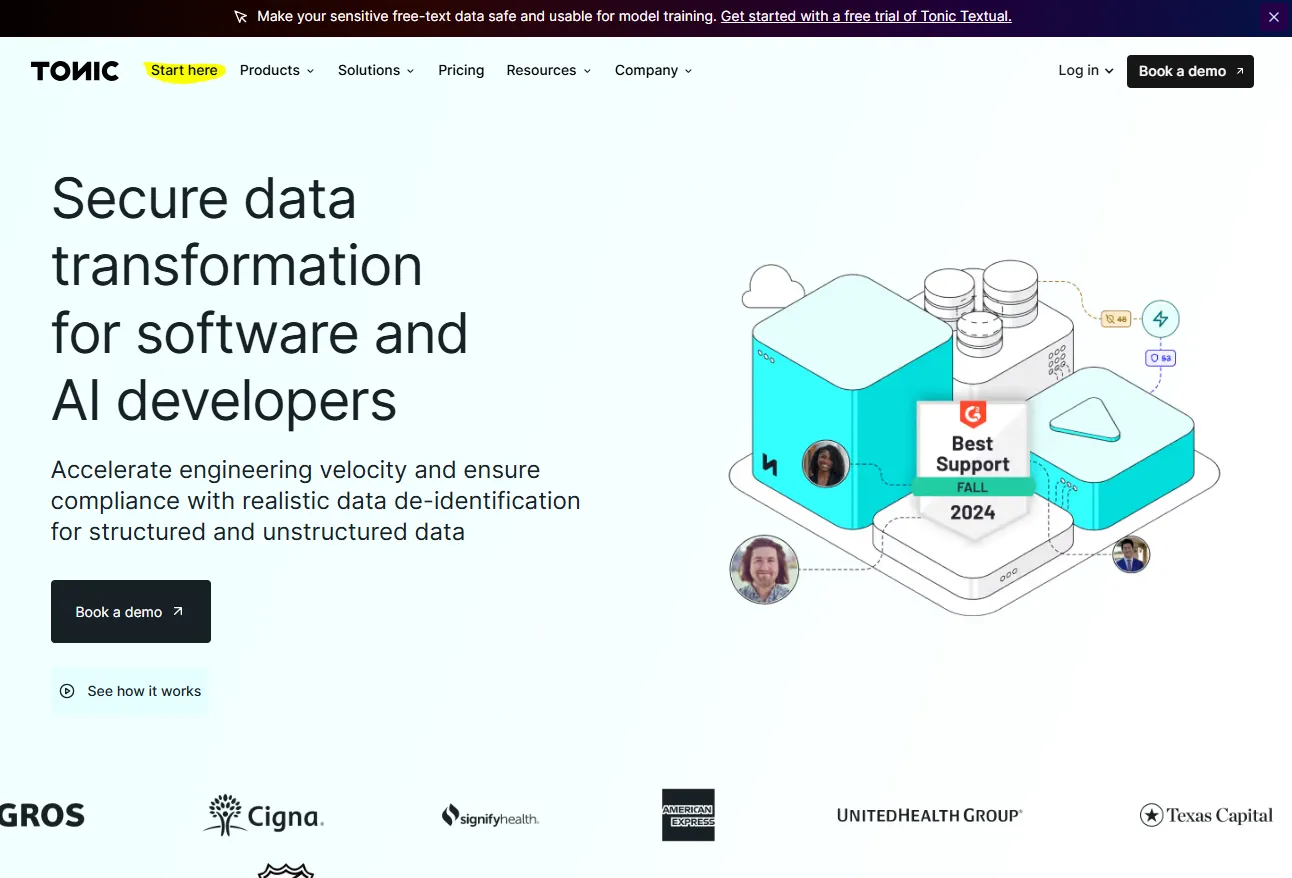Open the Company menu

click(652, 70)
